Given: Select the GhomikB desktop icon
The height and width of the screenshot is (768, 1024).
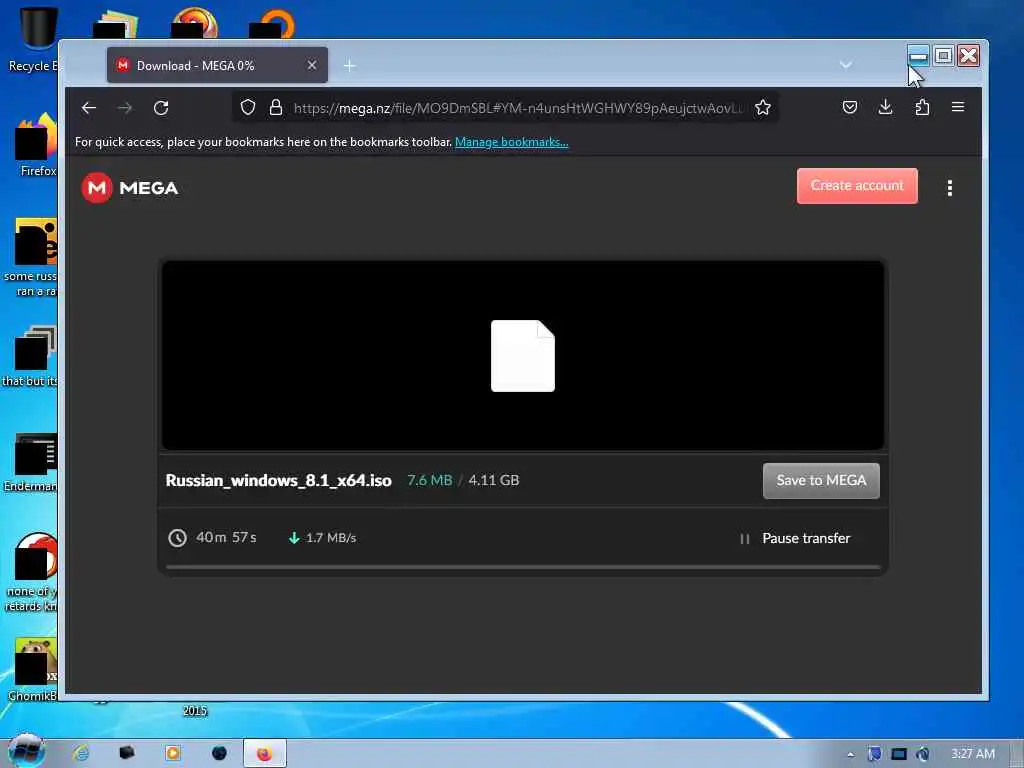Looking at the screenshot, I should 33,669.
